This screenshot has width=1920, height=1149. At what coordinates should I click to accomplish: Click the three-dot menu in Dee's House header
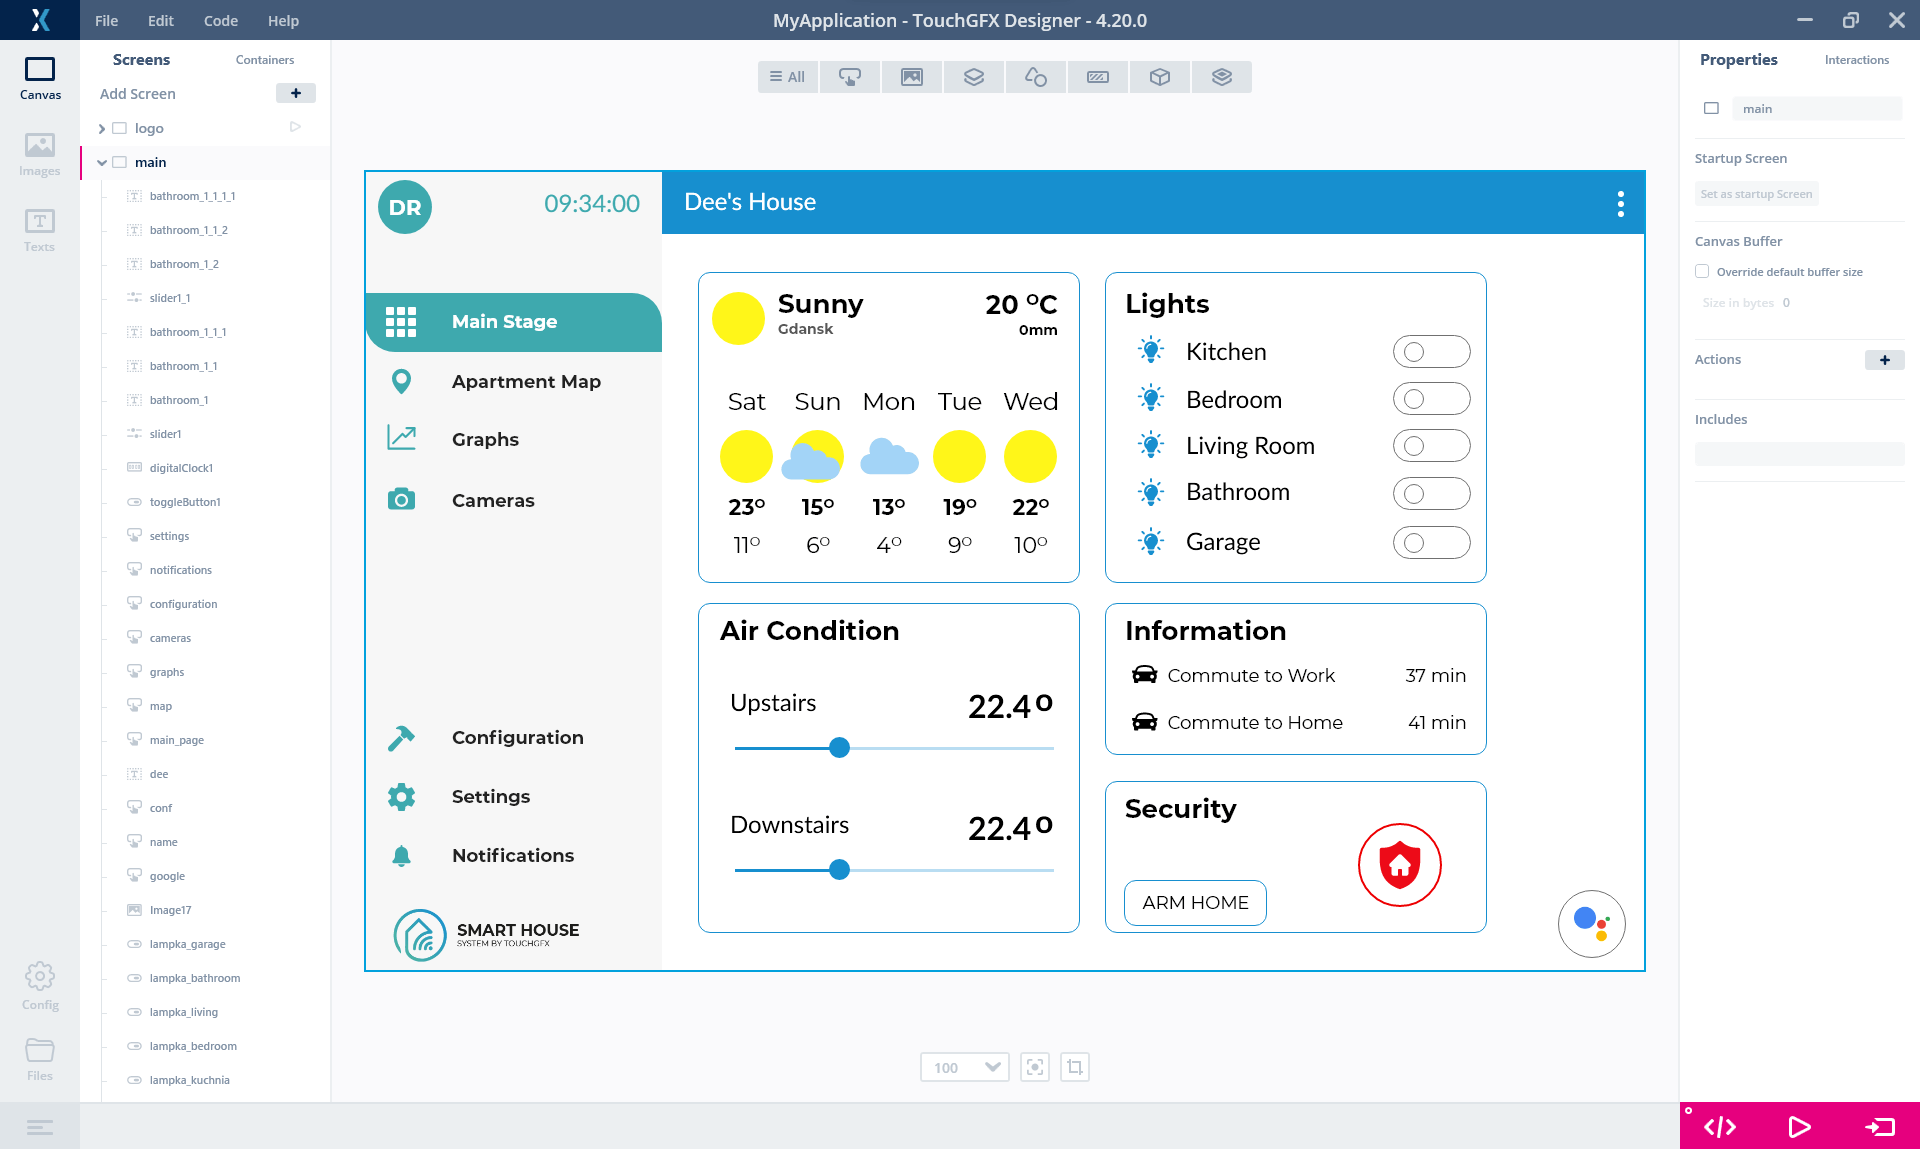[x=1621, y=204]
